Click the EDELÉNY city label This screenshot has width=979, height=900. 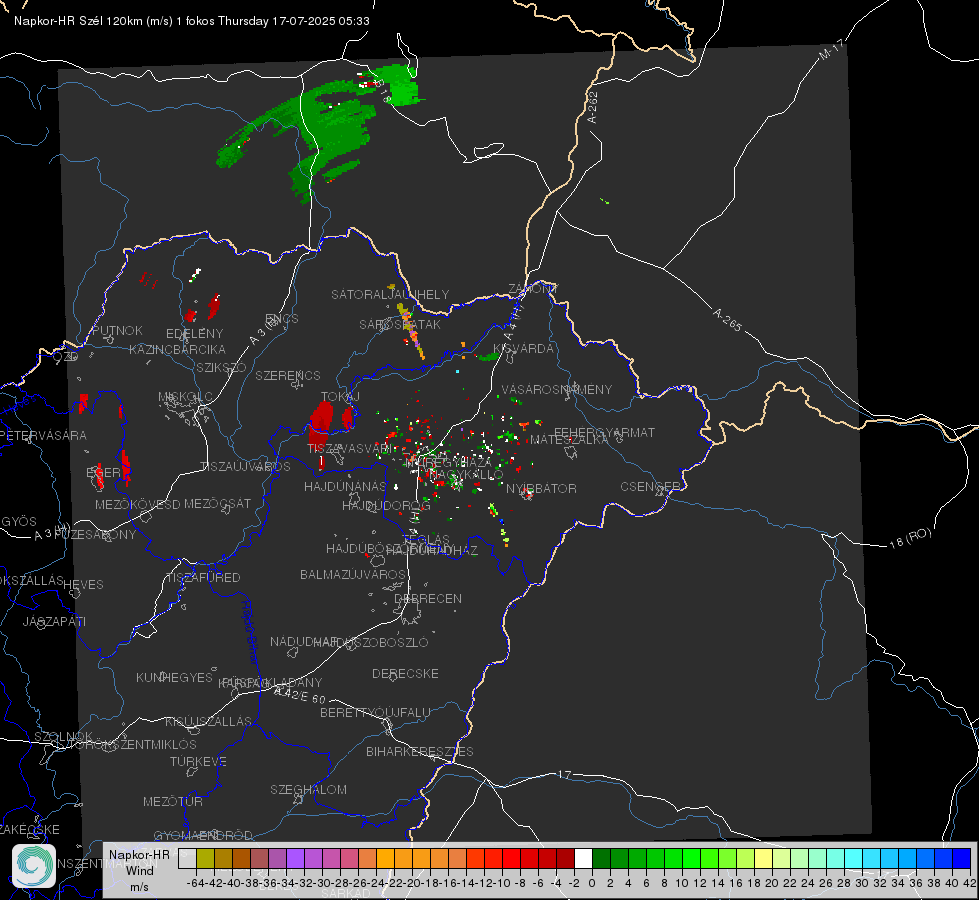click(194, 334)
